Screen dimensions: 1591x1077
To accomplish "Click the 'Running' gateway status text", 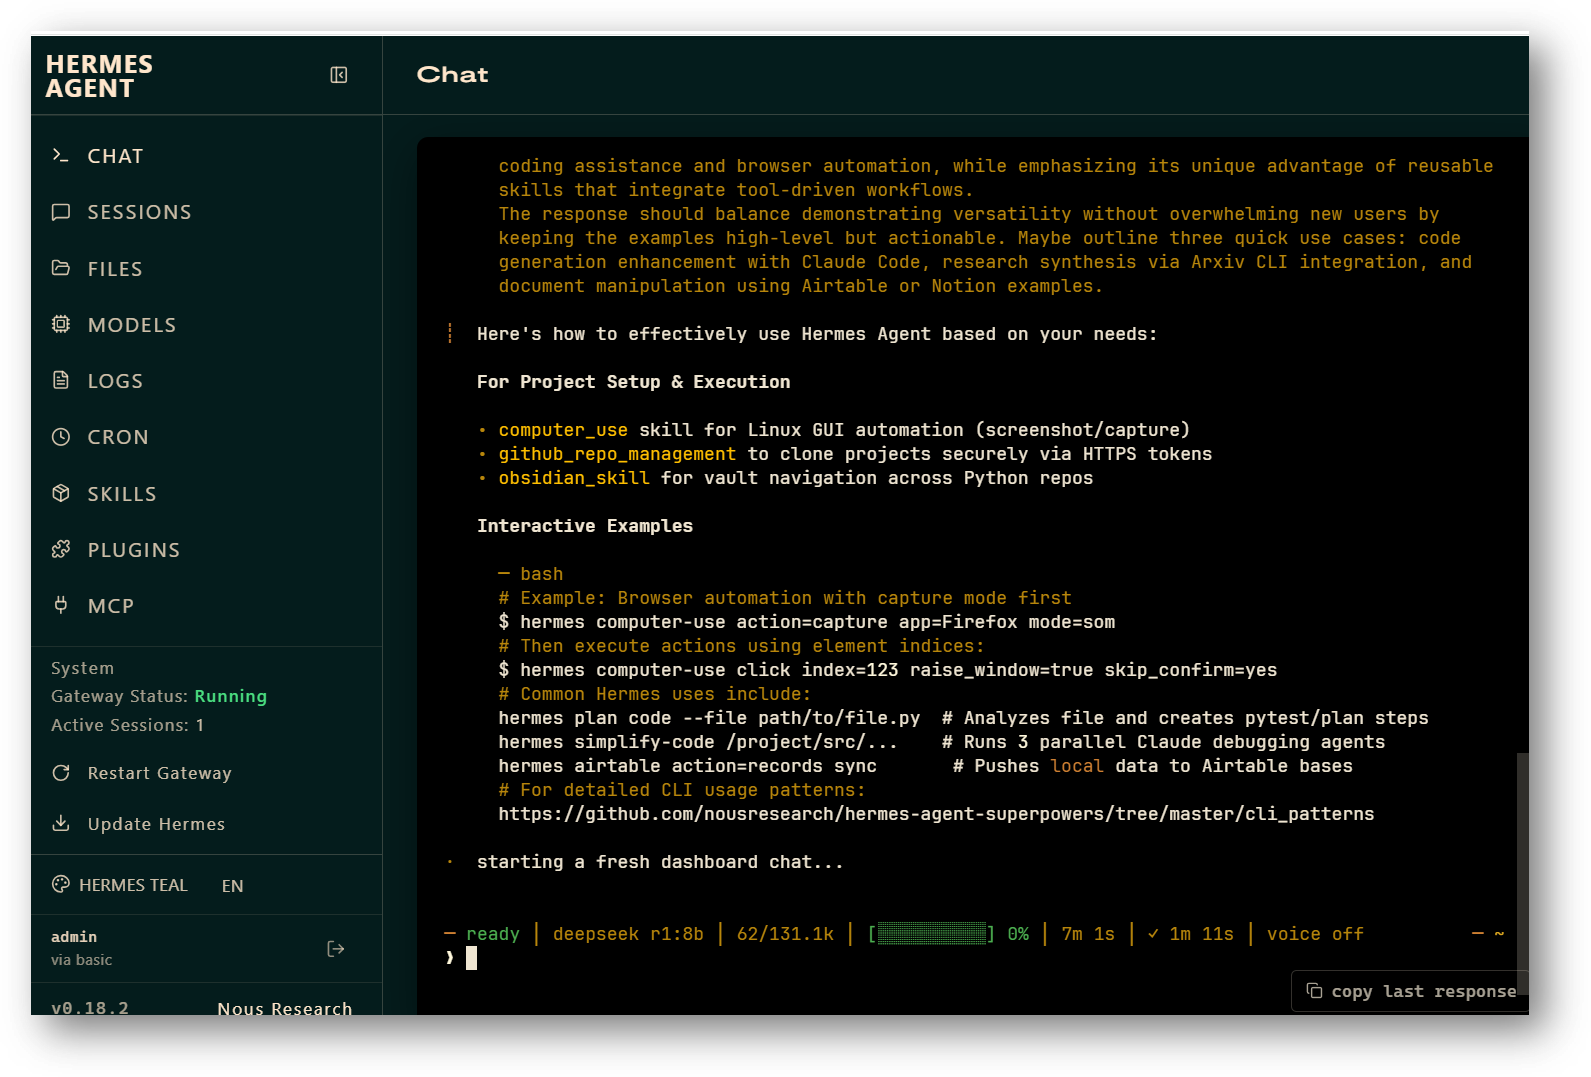I will [231, 696].
